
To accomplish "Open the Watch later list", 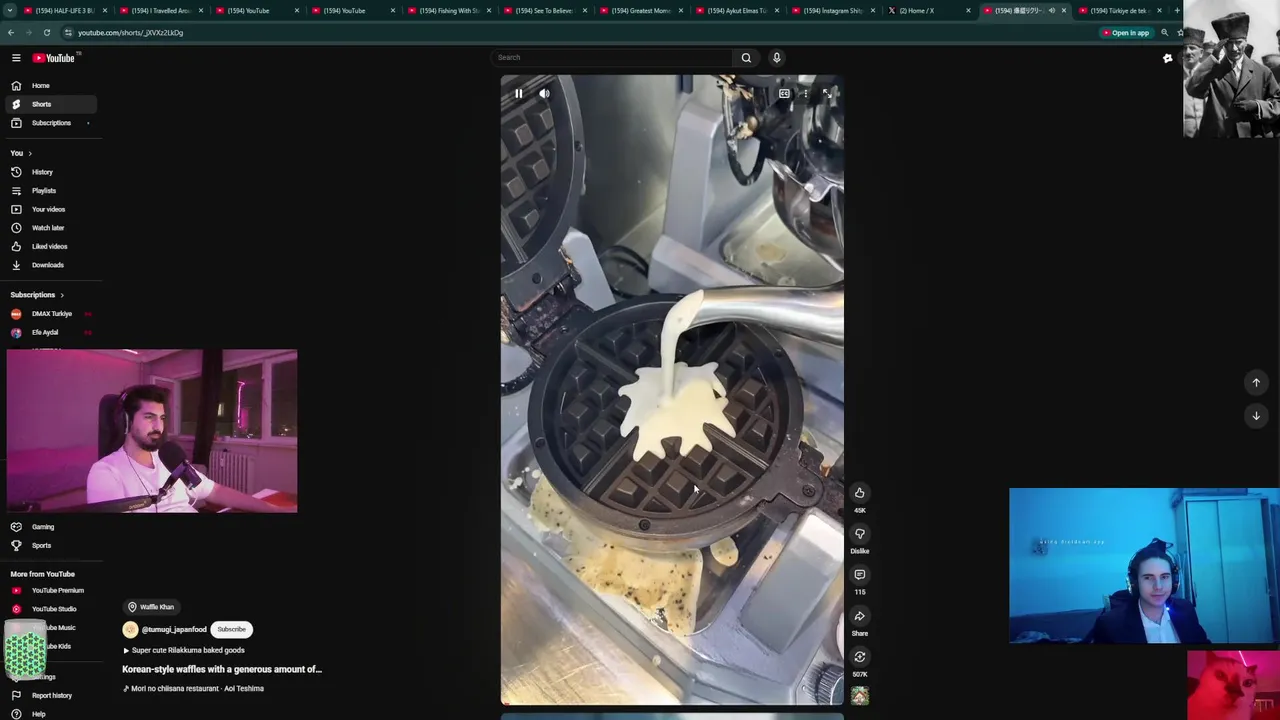I will [x=49, y=228].
